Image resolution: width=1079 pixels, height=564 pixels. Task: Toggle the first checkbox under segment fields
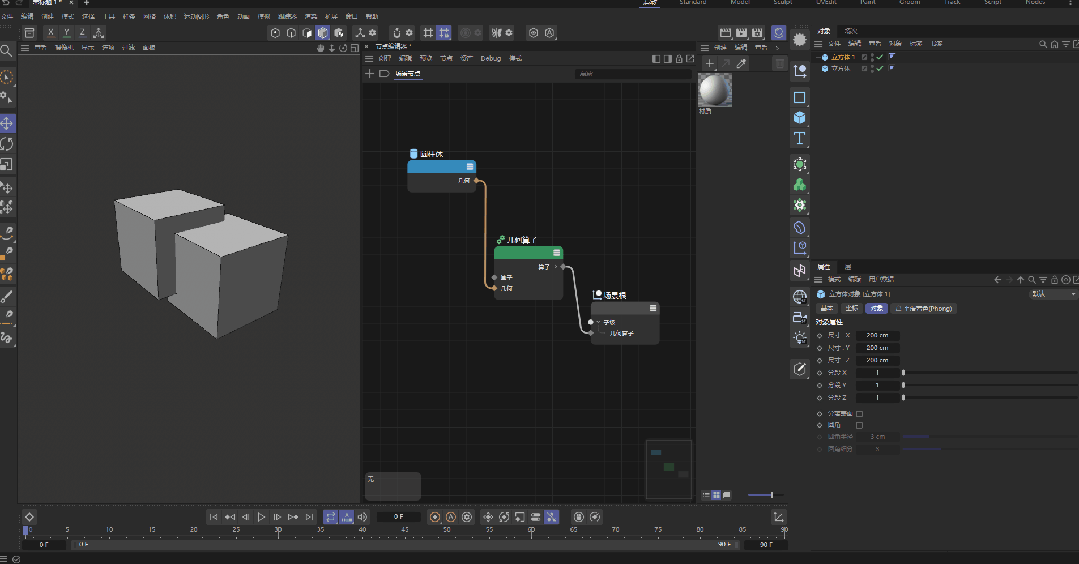[859, 413]
